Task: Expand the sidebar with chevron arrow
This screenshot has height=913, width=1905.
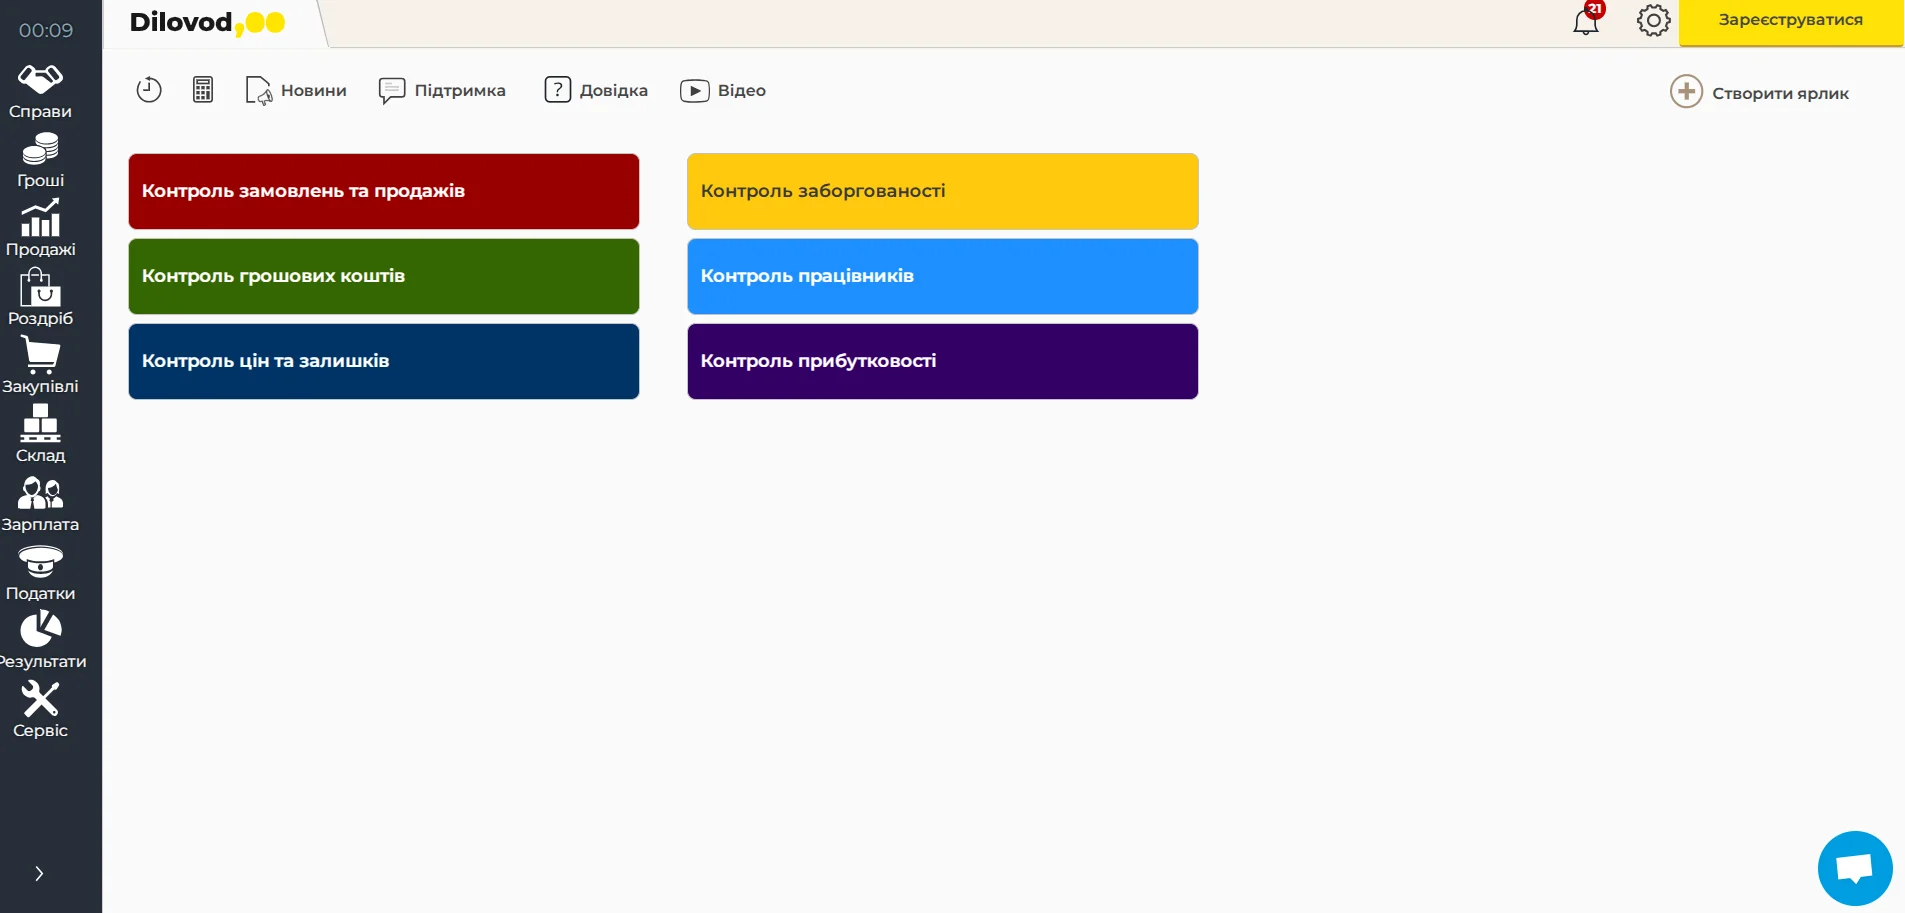Action: tap(39, 873)
